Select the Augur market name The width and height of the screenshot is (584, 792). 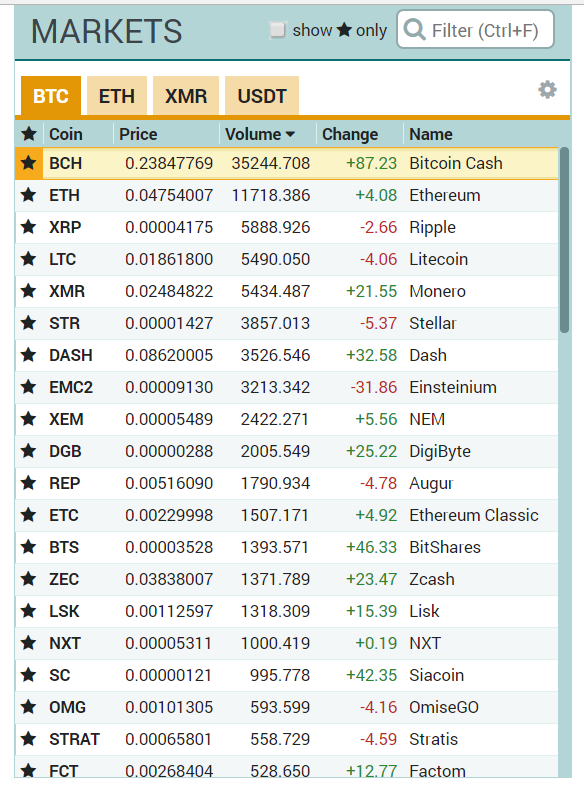tap(431, 483)
